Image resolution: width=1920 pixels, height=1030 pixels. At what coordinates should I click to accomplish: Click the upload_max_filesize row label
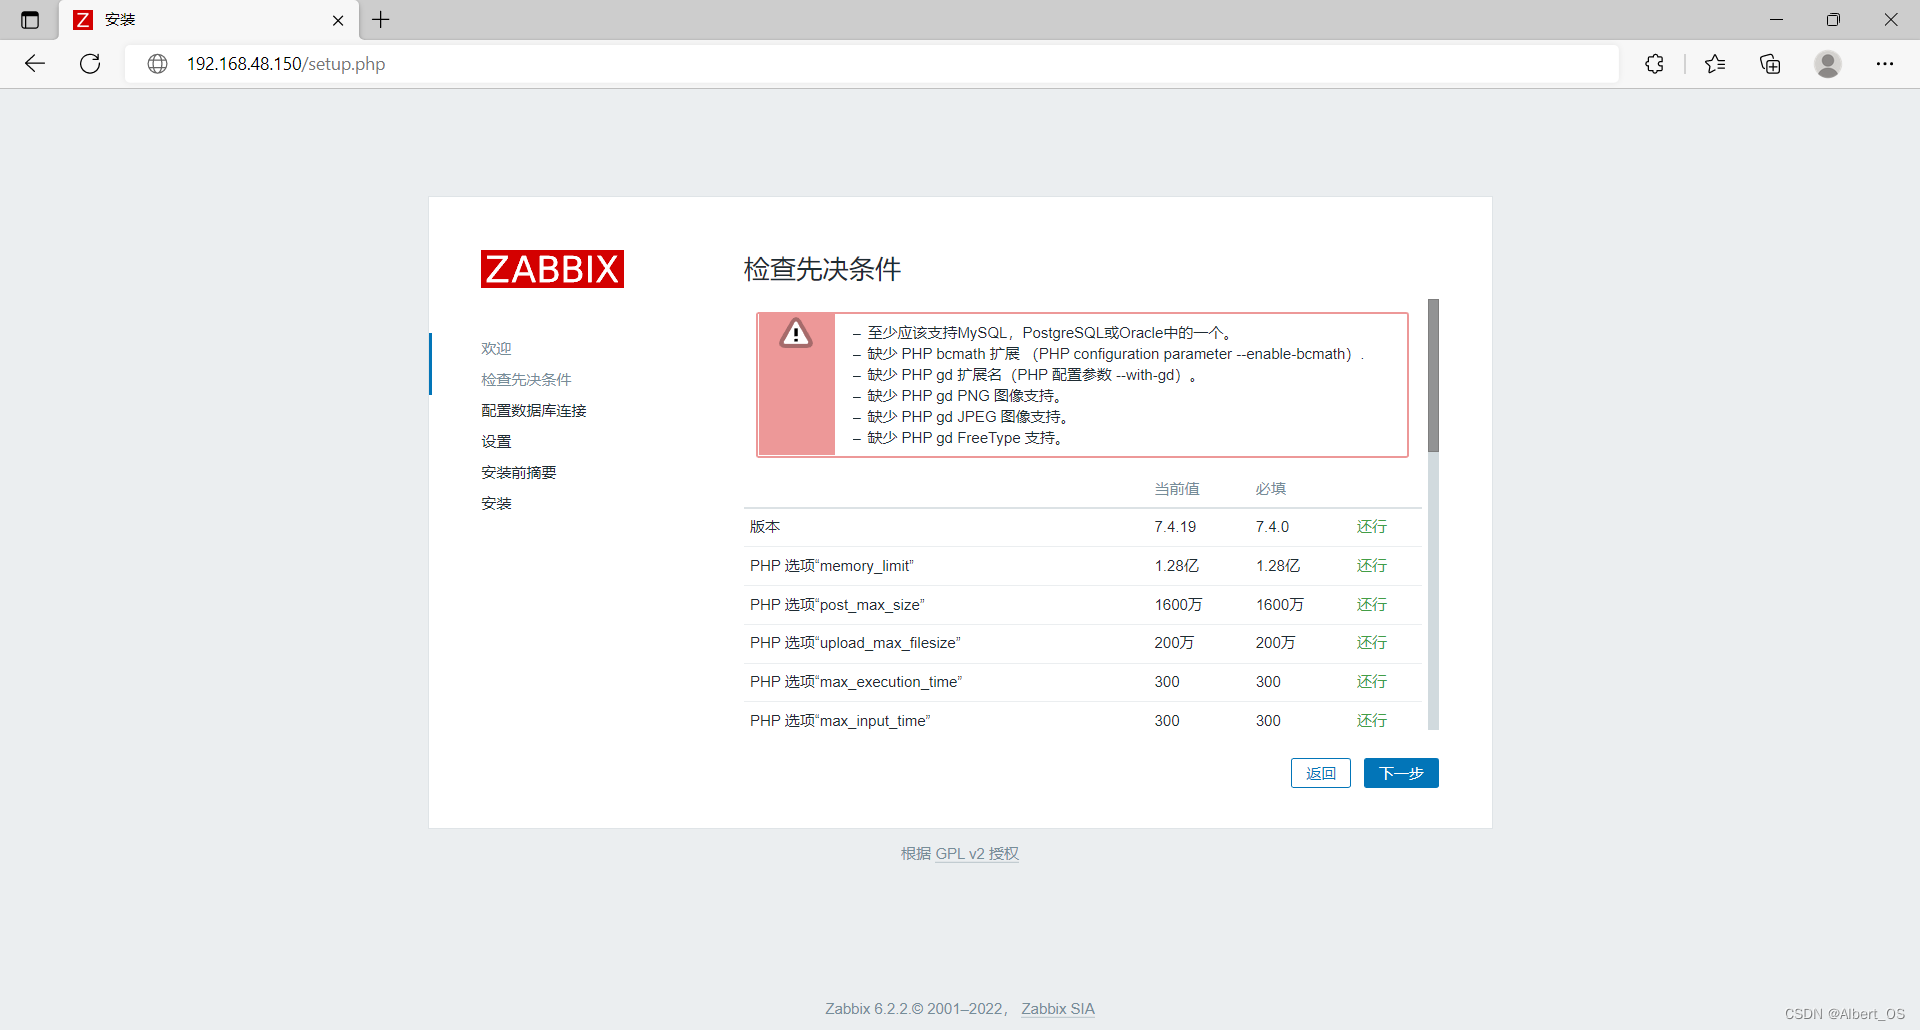pyautogui.click(x=855, y=642)
